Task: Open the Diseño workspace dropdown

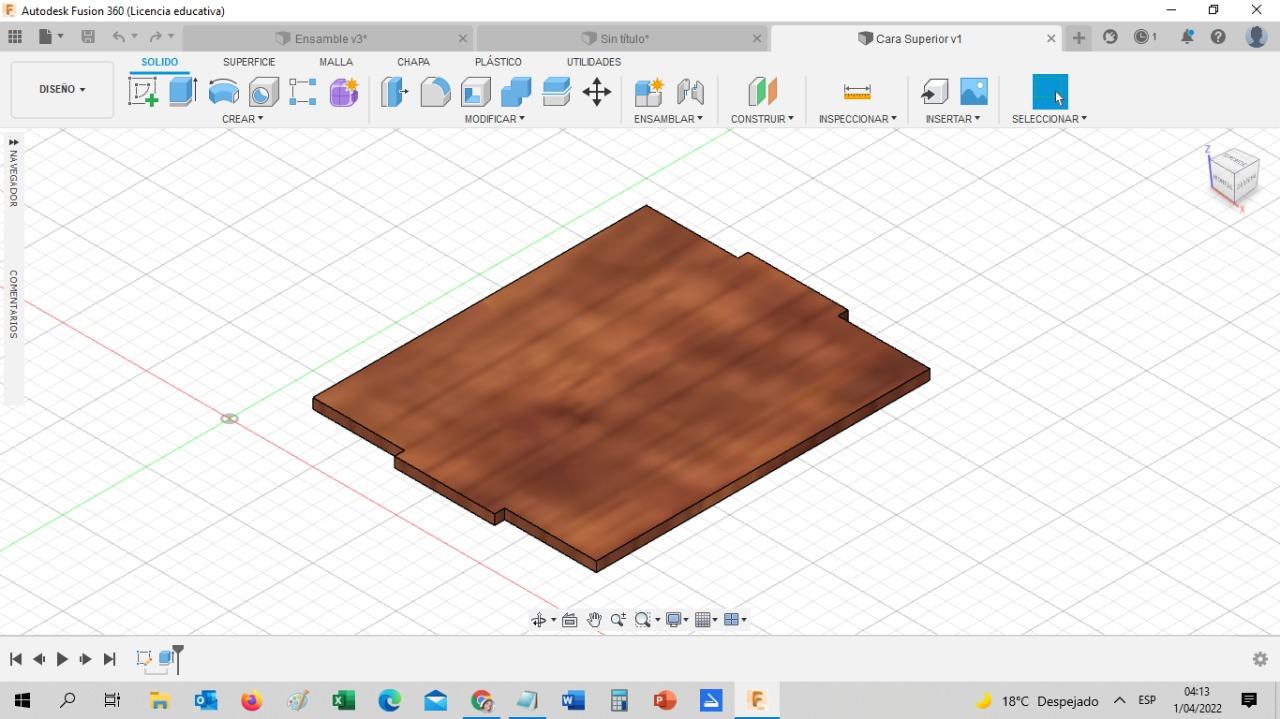Action: (x=62, y=89)
